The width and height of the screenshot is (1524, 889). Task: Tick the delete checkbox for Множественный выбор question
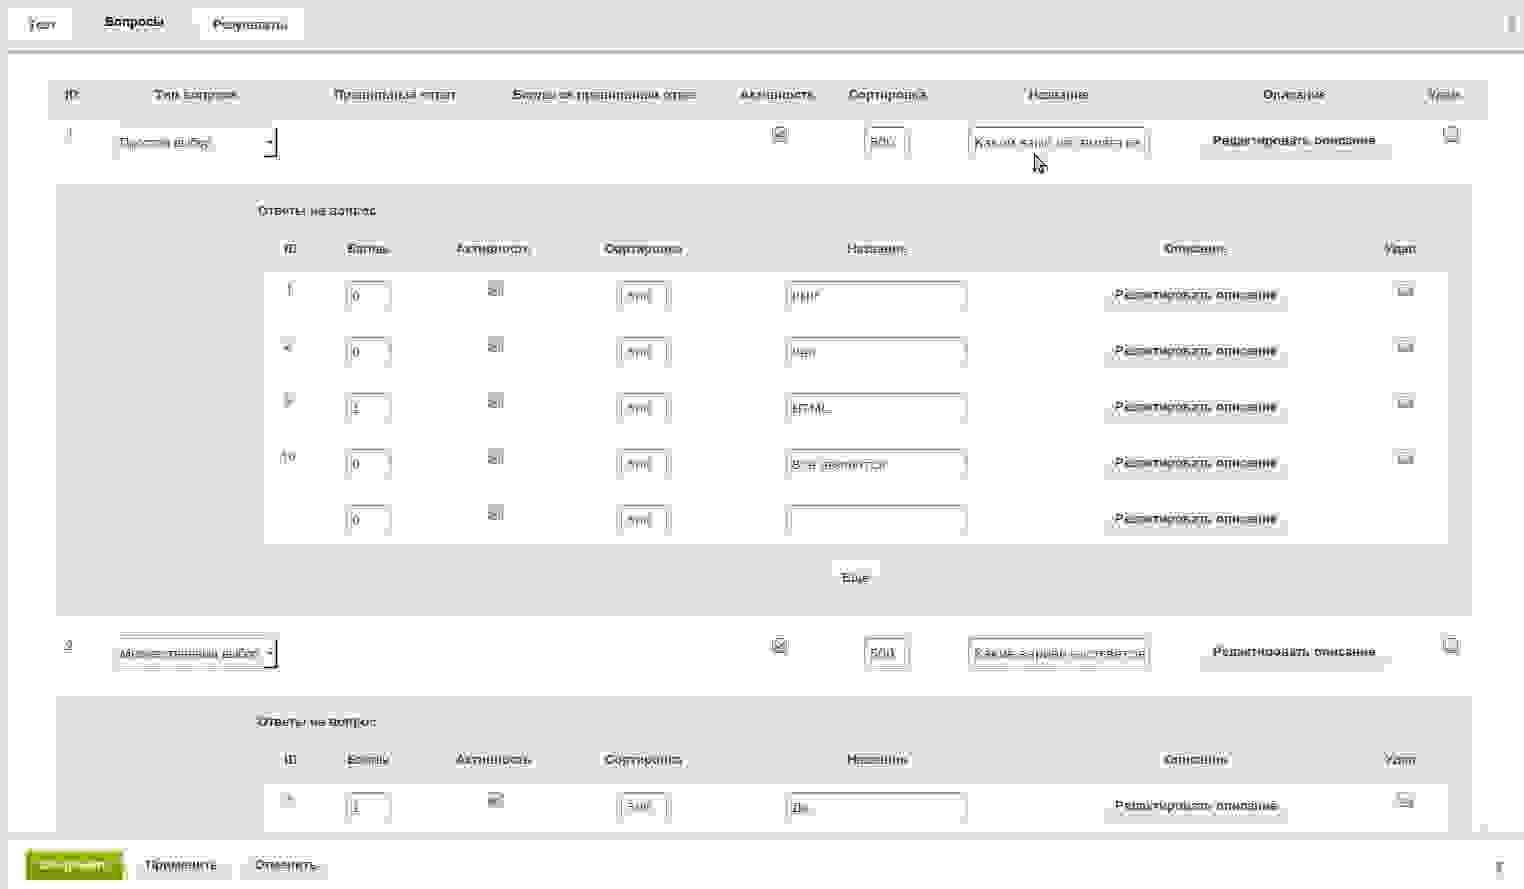pyautogui.click(x=1451, y=645)
